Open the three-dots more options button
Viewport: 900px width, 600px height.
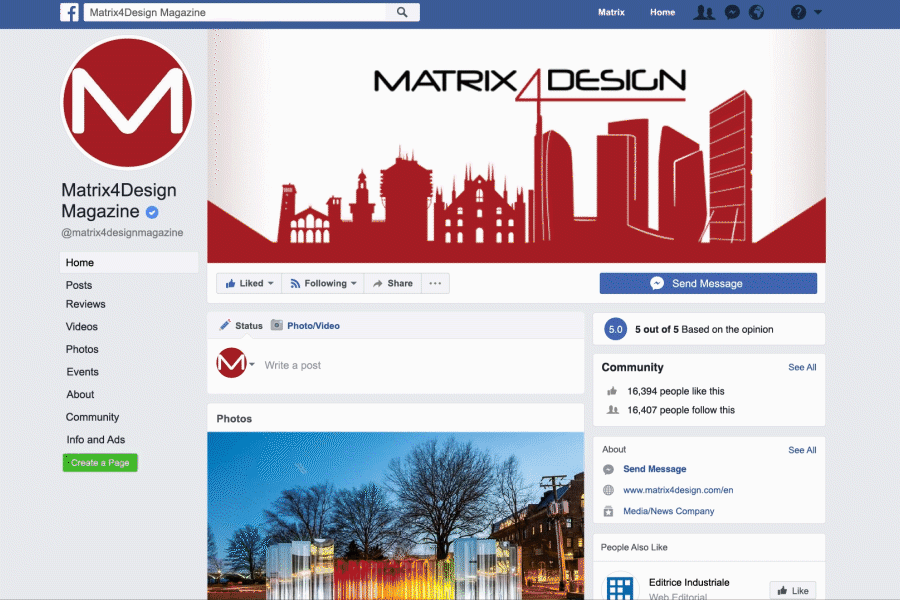point(435,283)
